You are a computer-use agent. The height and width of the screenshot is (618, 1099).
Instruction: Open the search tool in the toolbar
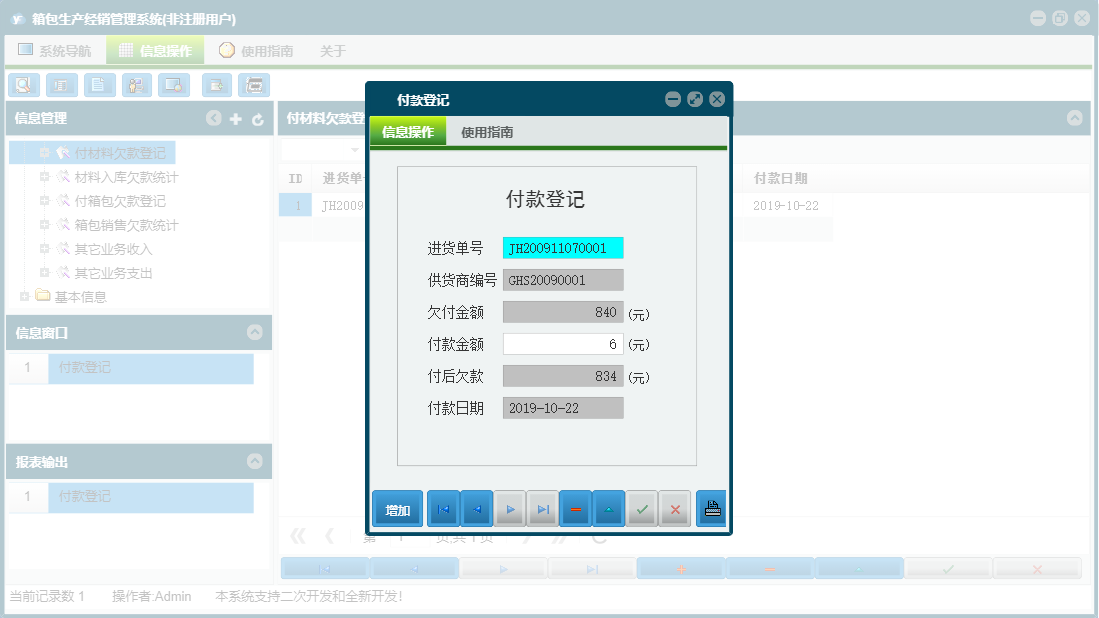23,85
